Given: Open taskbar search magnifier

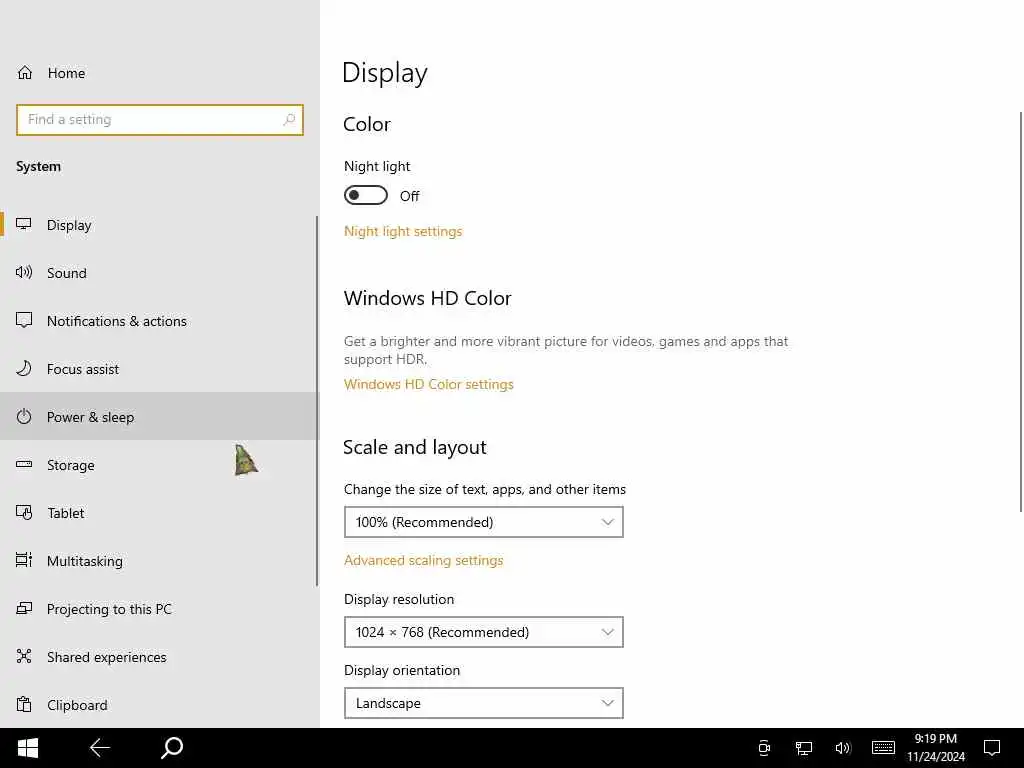Looking at the screenshot, I should [x=172, y=748].
